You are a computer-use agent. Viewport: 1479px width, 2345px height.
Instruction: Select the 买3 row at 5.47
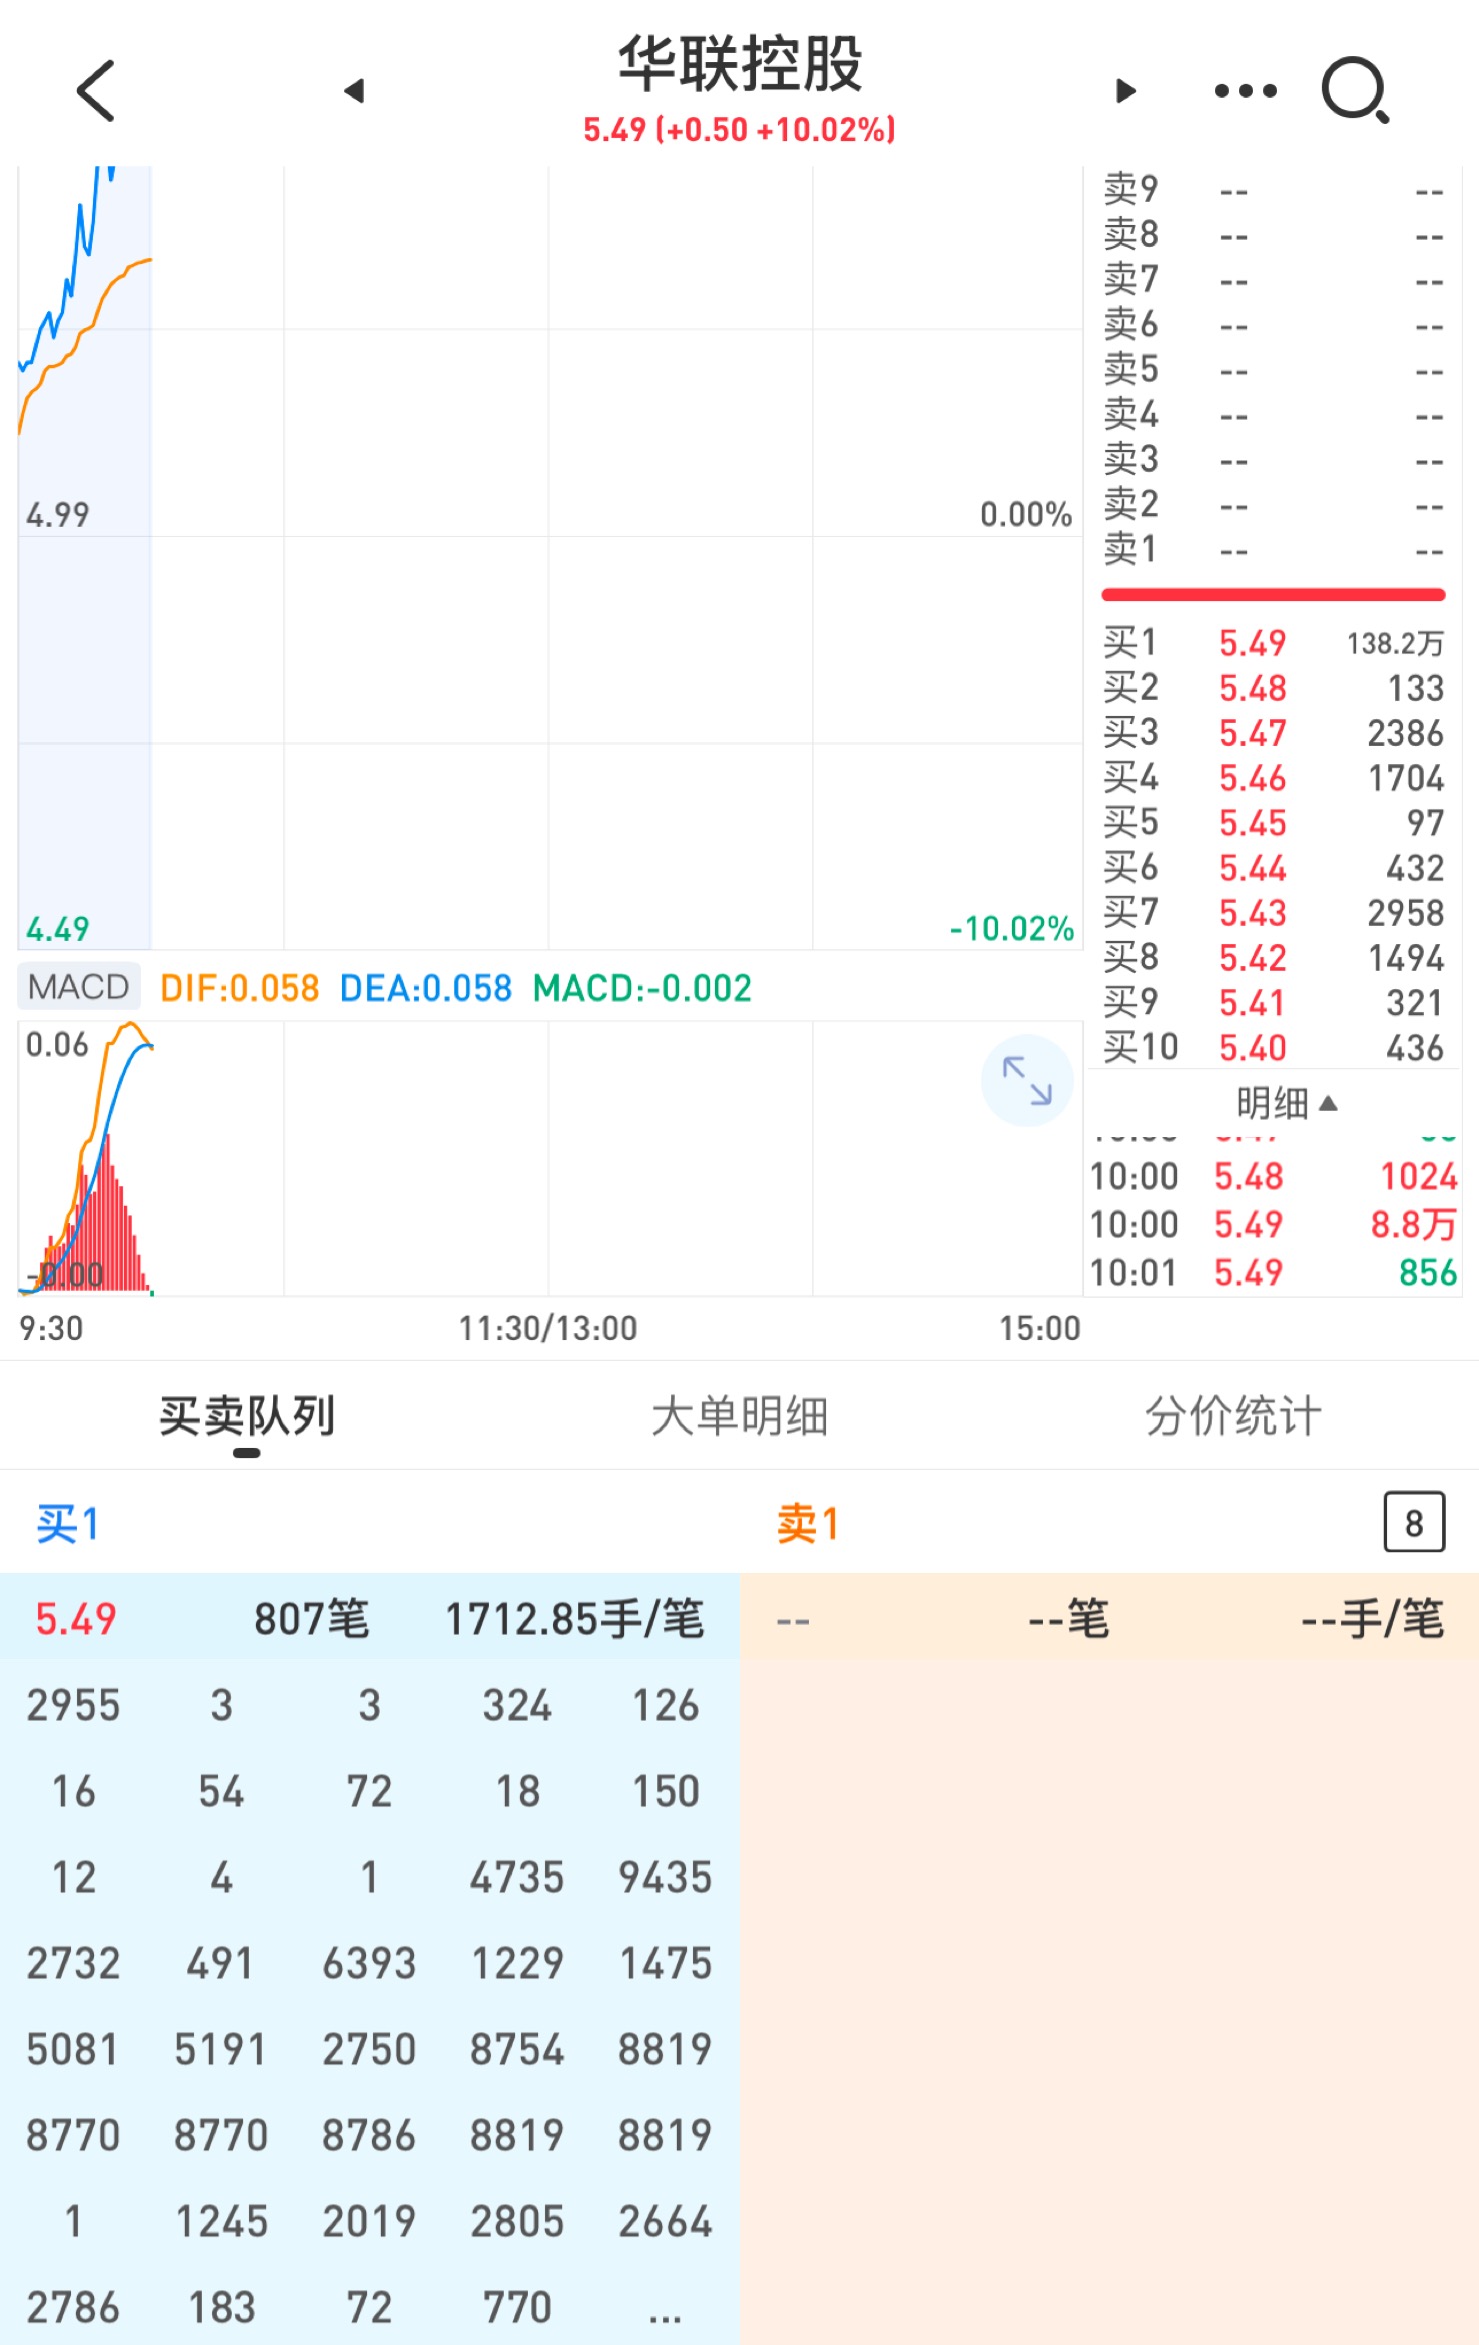point(1273,732)
